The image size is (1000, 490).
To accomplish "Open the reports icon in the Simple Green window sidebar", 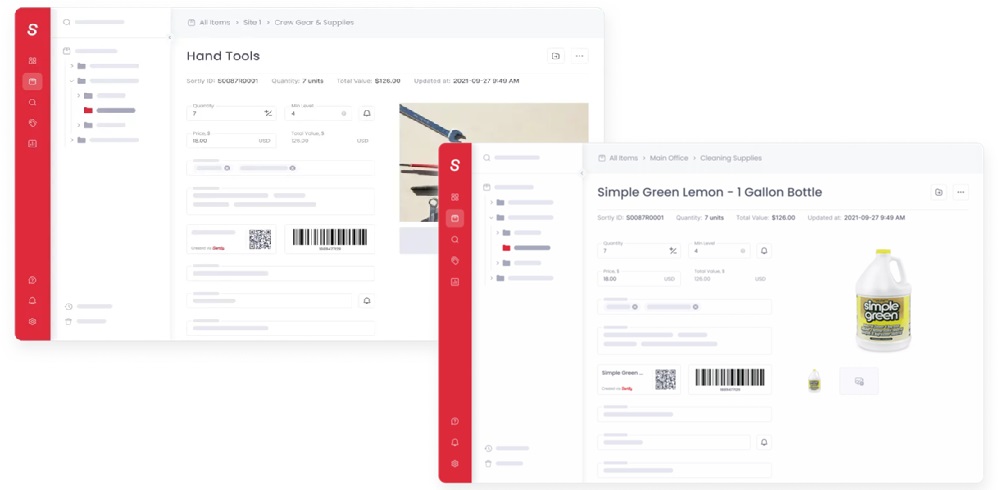I will pyautogui.click(x=455, y=282).
